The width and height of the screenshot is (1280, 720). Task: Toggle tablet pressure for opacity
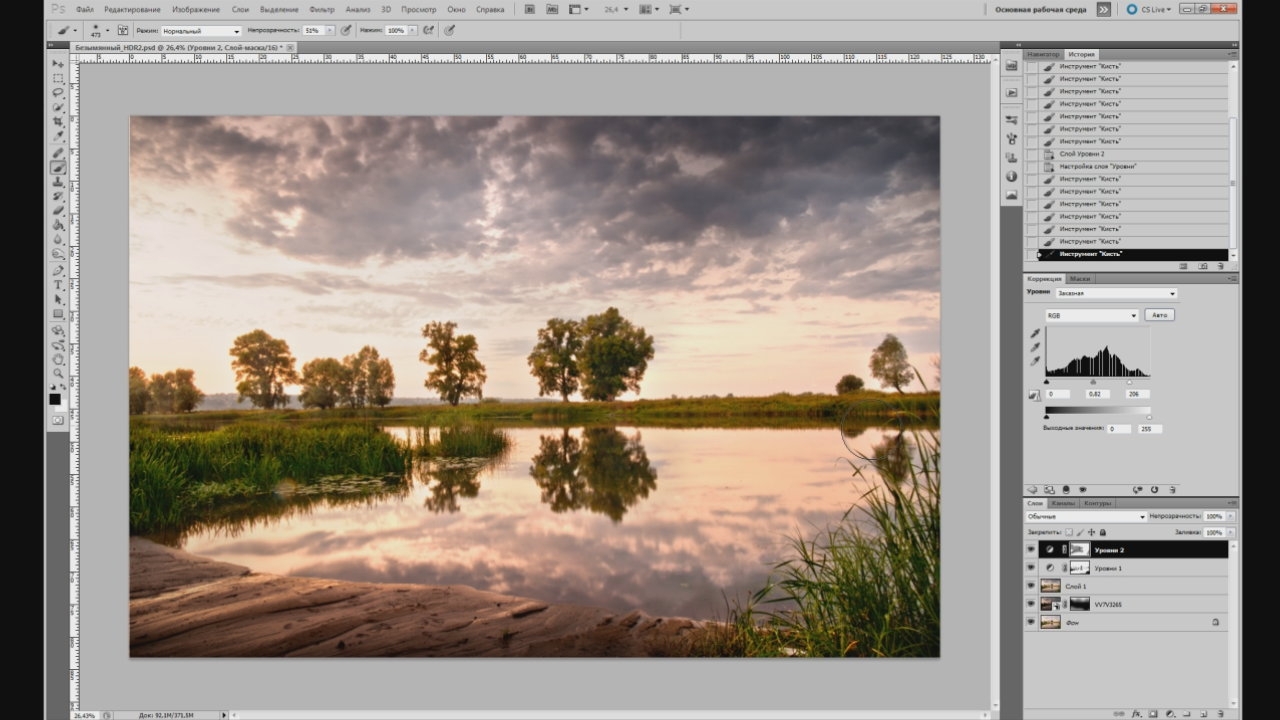(x=346, y=30)
